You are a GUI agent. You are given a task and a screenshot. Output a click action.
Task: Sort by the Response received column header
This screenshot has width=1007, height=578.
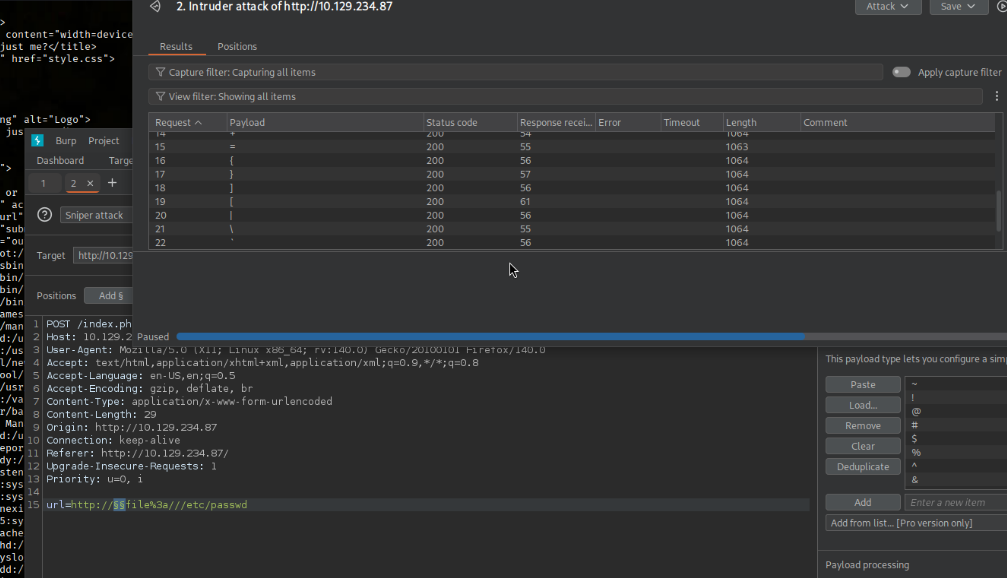556,122
